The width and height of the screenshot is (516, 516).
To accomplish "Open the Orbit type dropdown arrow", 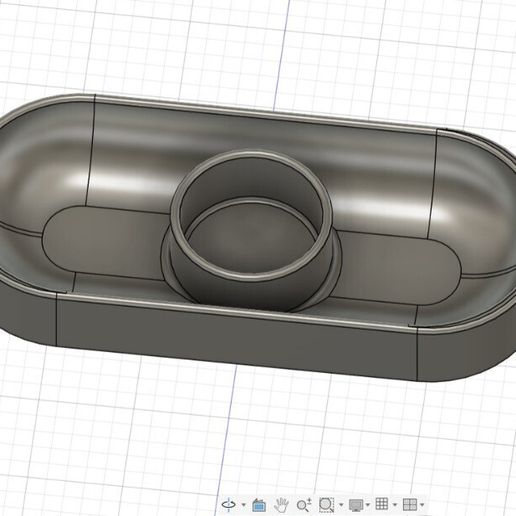I will (243, 505).
